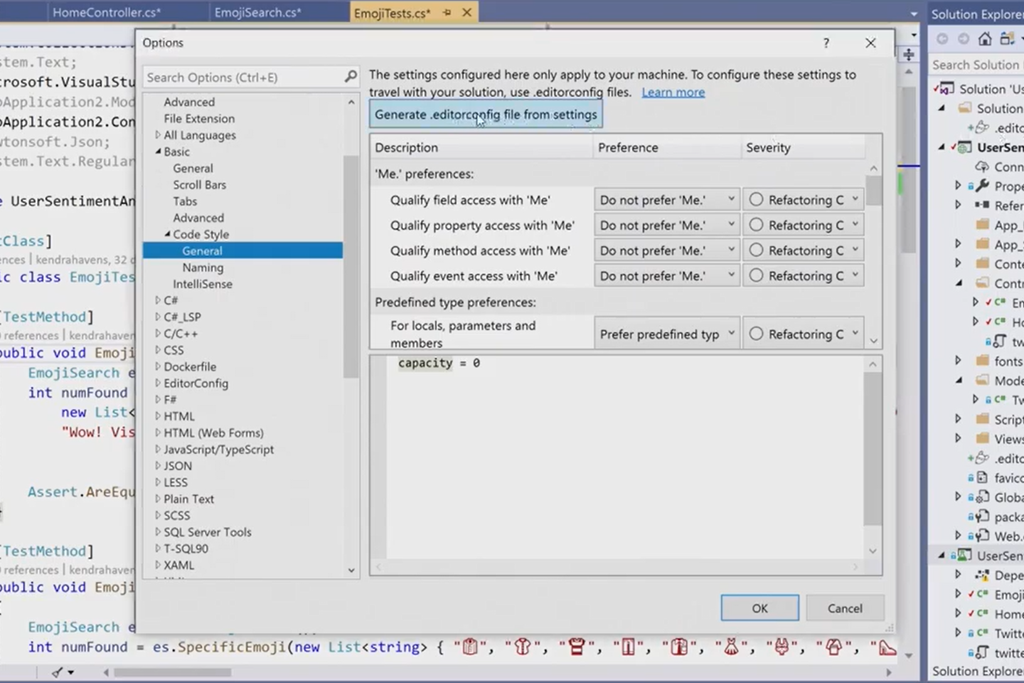Expand the C# node in the Options tree
The width and height of the screenshot is (1024, 683).
159,300
